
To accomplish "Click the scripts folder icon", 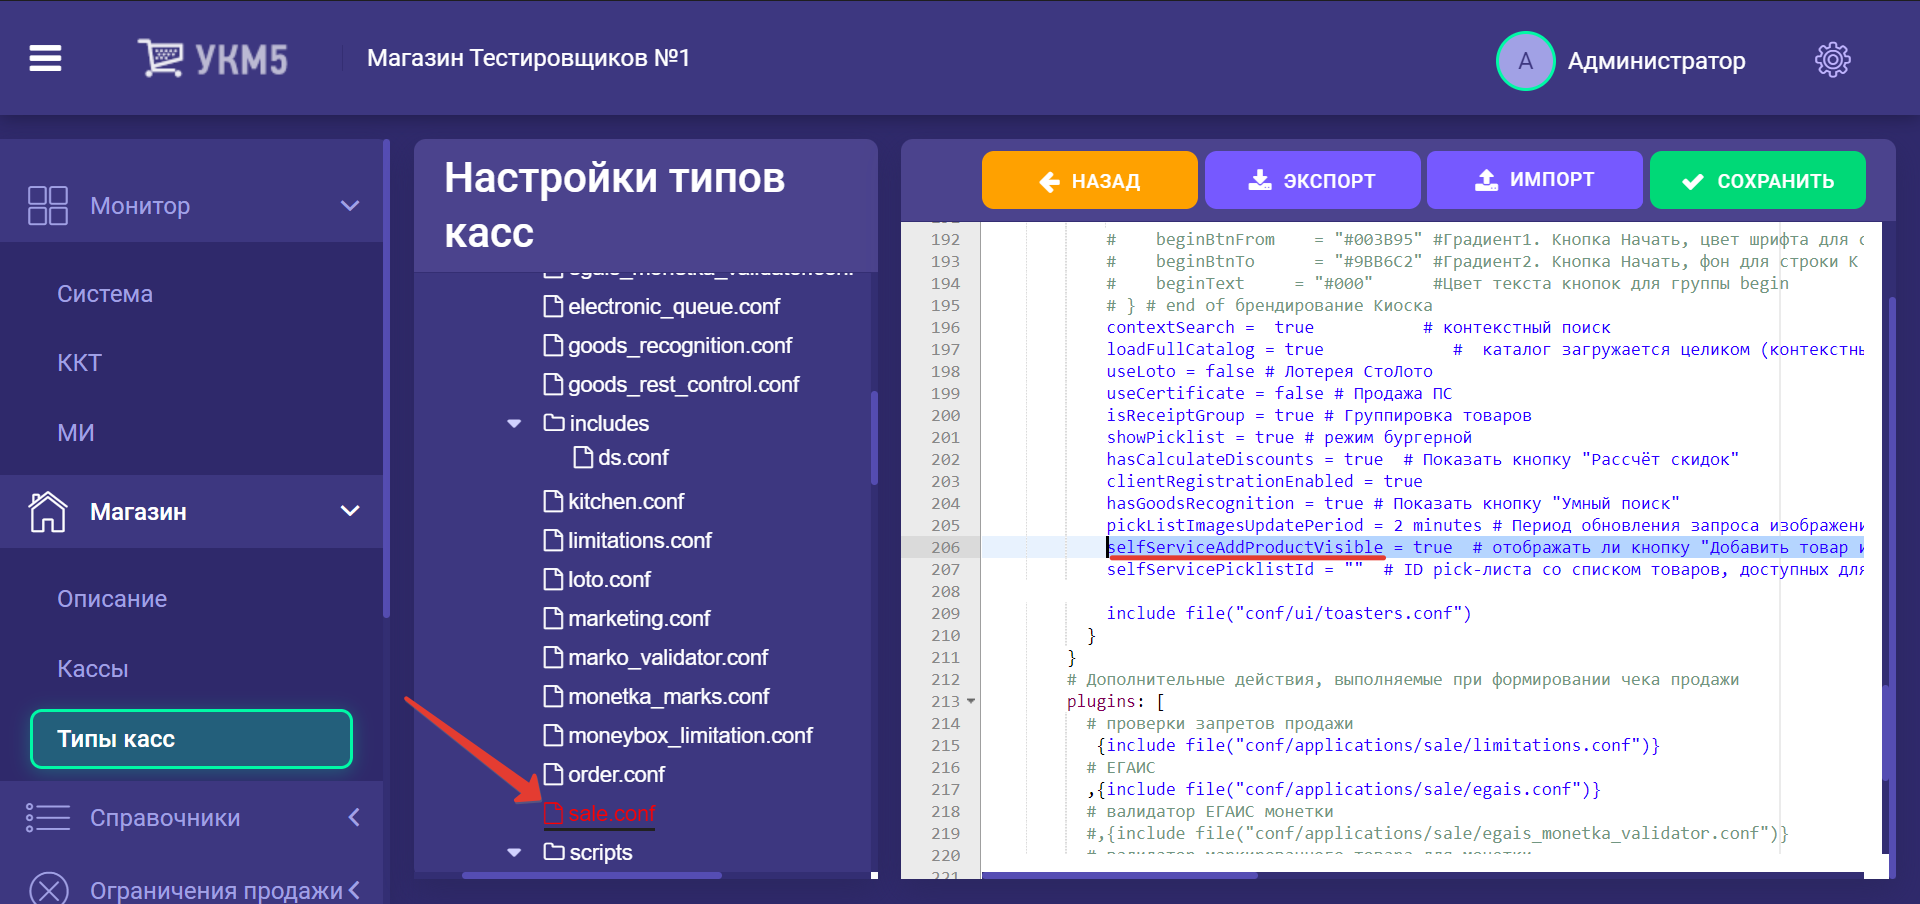I will click(x=554, y=851).
